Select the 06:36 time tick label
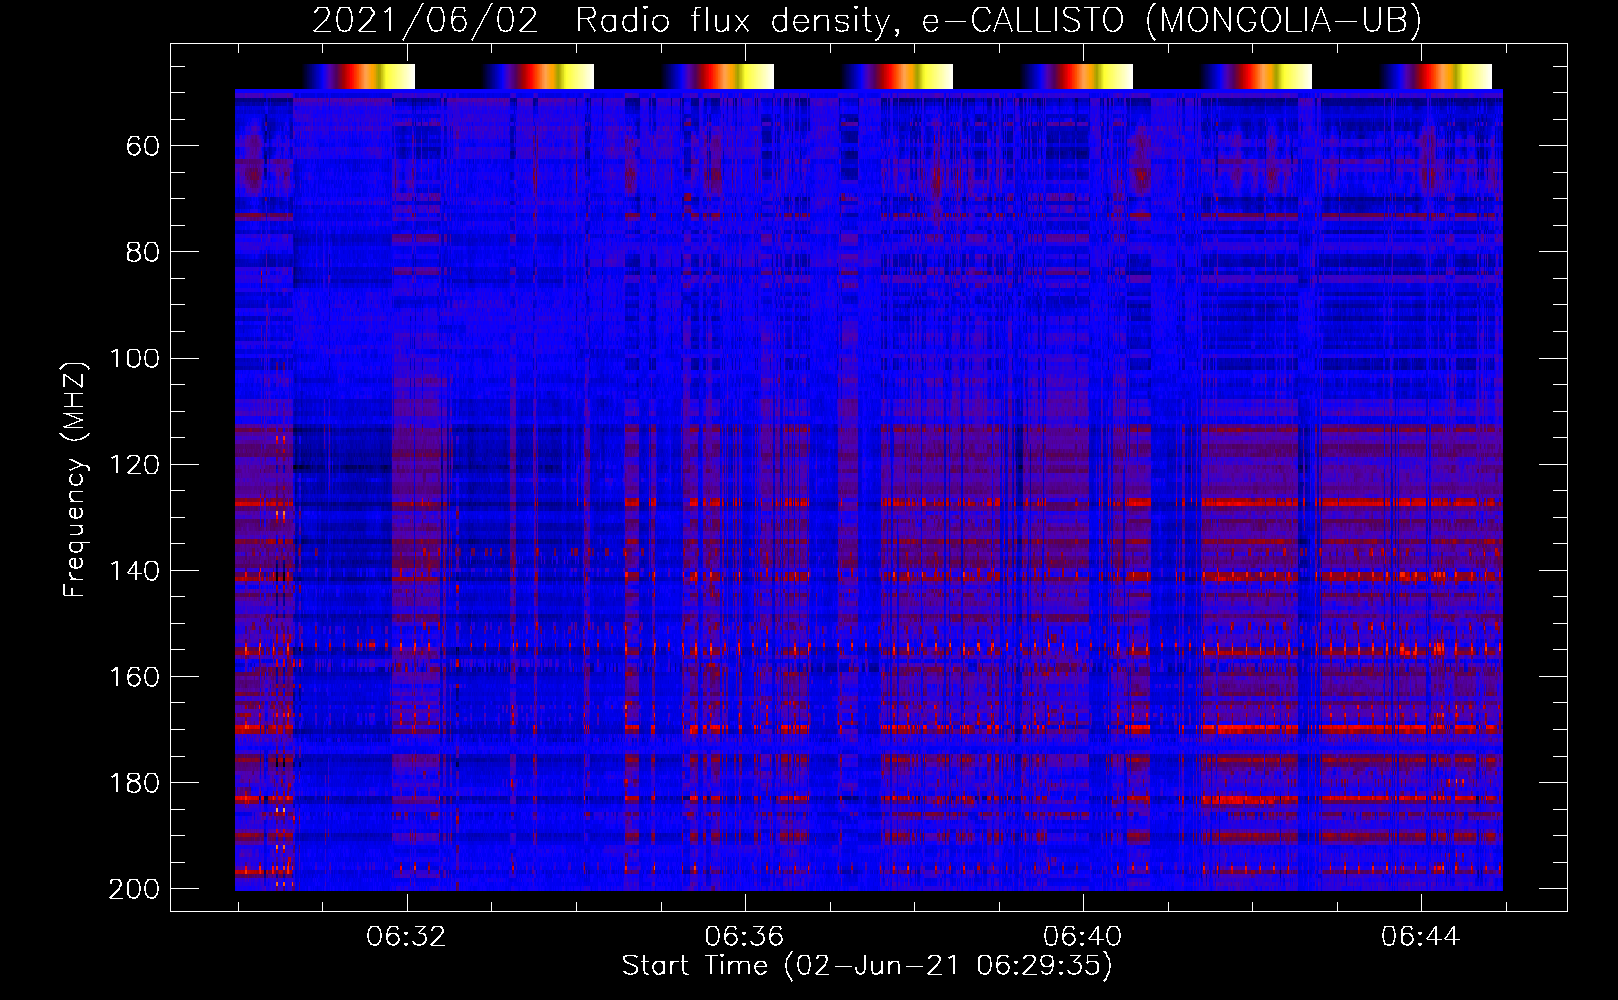The height and width of the screenshot is (1000, 1618). [x=744, y=937]
